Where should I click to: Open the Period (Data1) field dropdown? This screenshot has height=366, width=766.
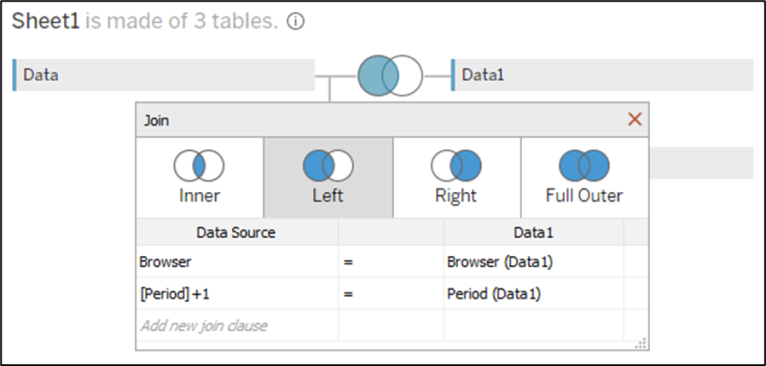pyautogui.click(x=533, y=294)
